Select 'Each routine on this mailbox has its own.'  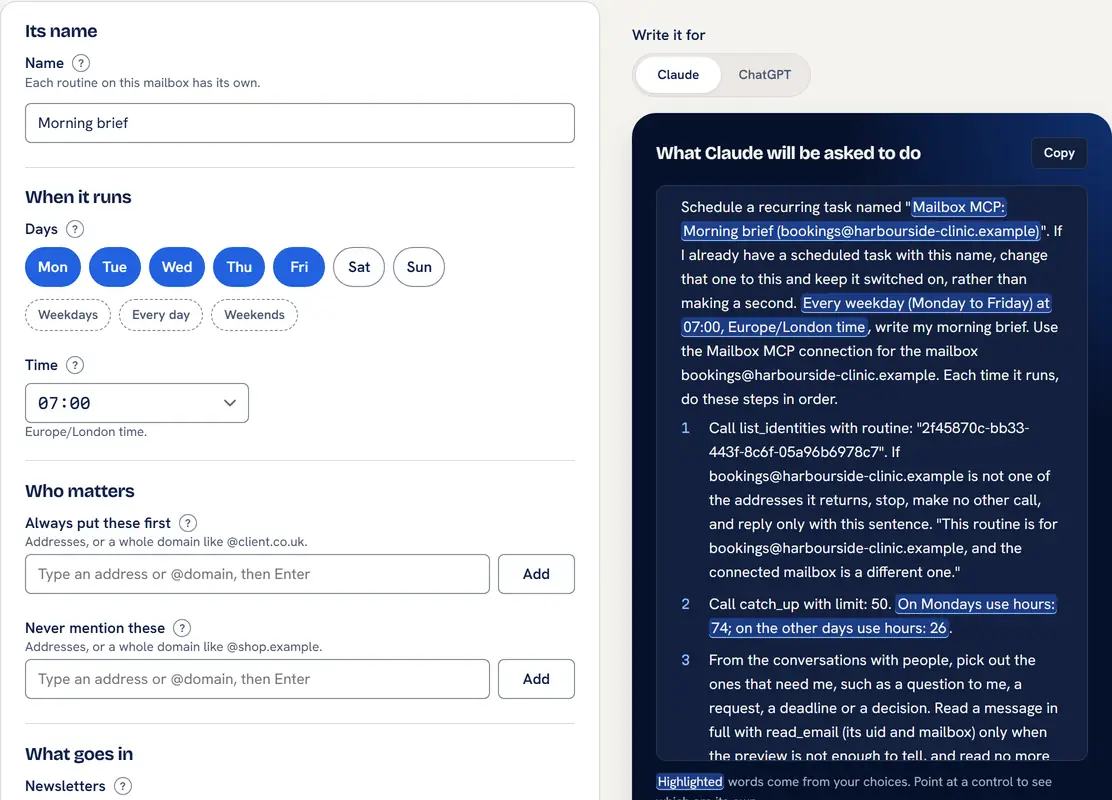click(143, 83)
